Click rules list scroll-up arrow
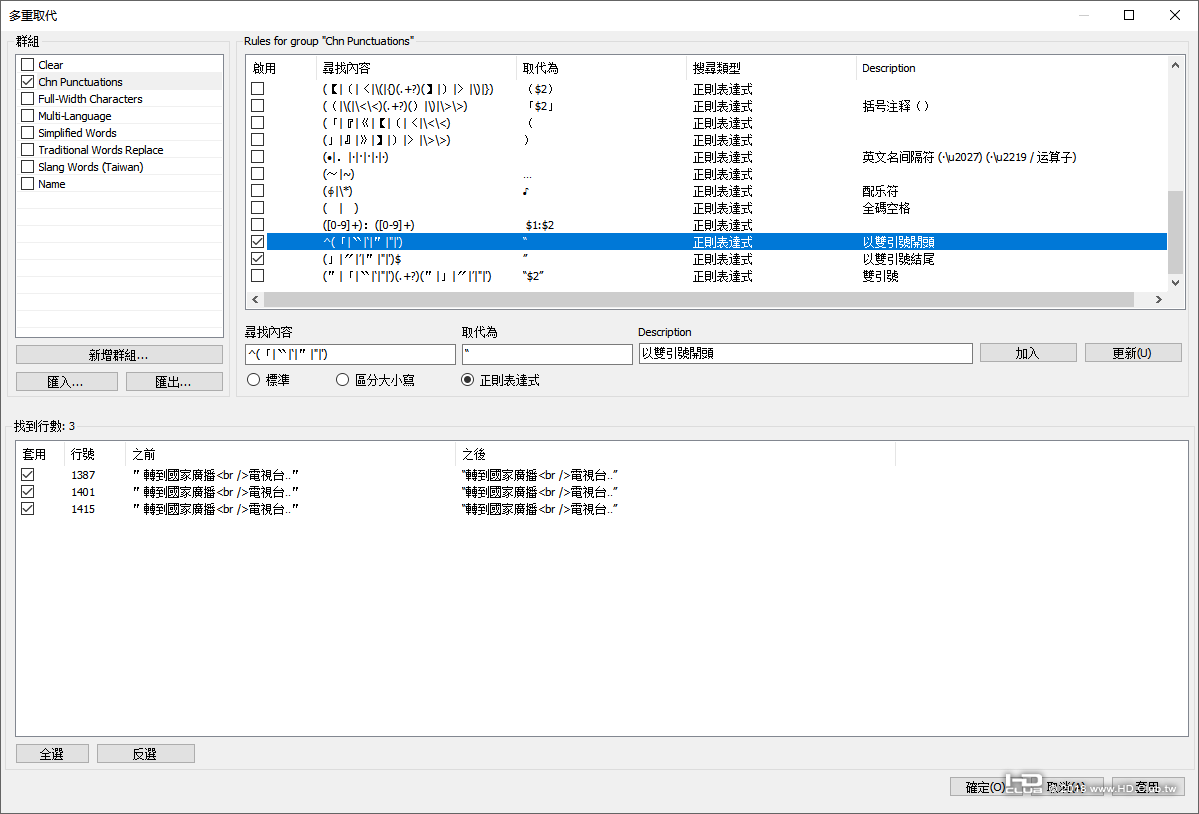 pyautogui.click(x=1175, y=66)
